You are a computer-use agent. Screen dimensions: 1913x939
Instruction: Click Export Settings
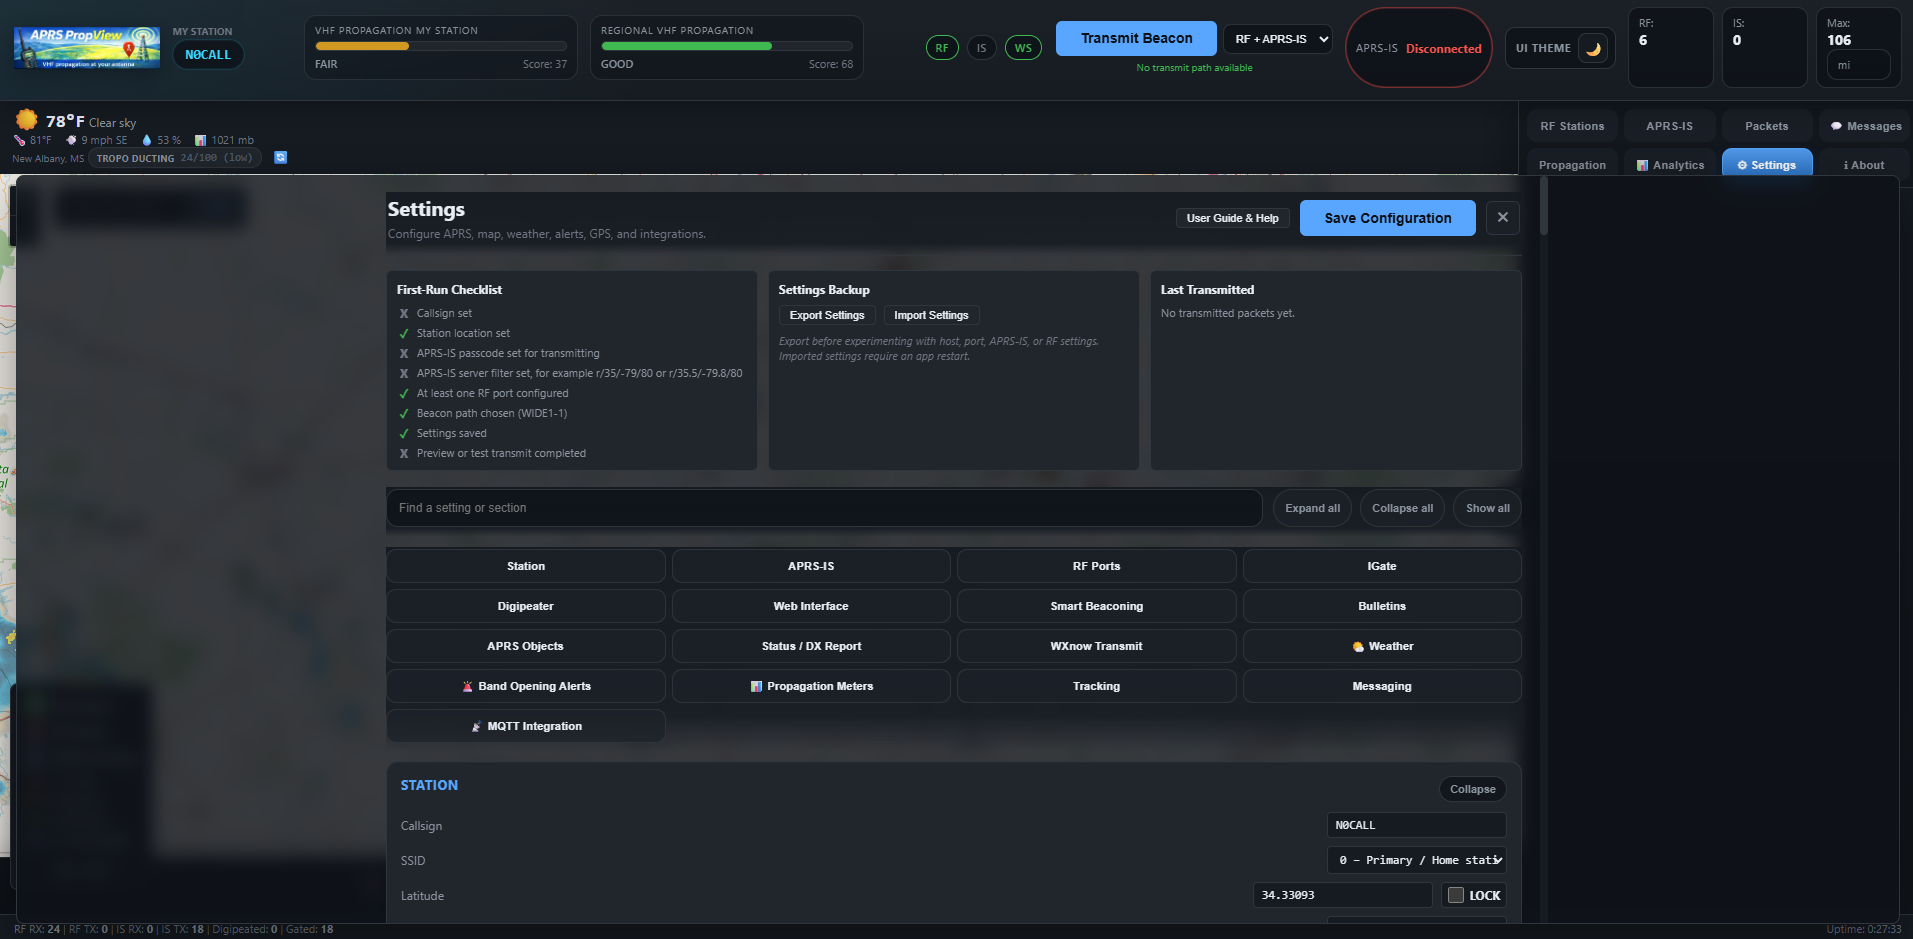click(x=827, y=315)
